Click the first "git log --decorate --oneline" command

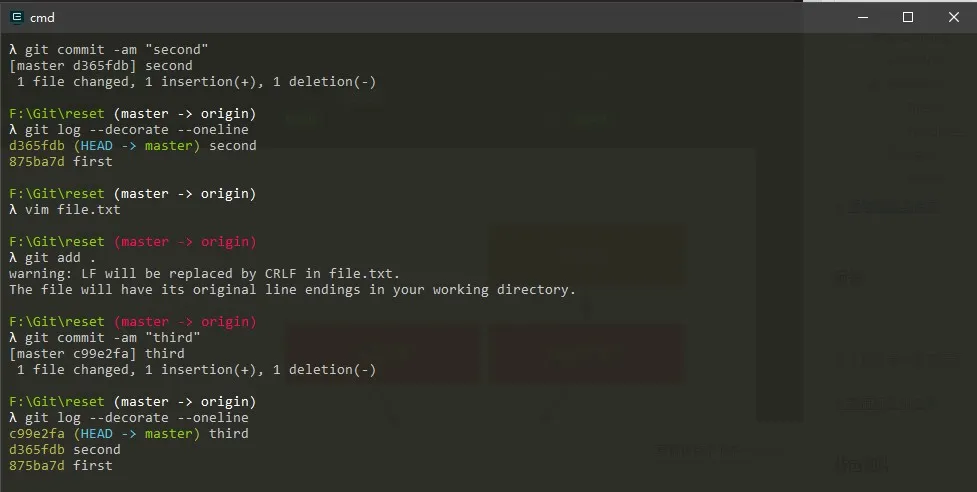coord(134,130)
